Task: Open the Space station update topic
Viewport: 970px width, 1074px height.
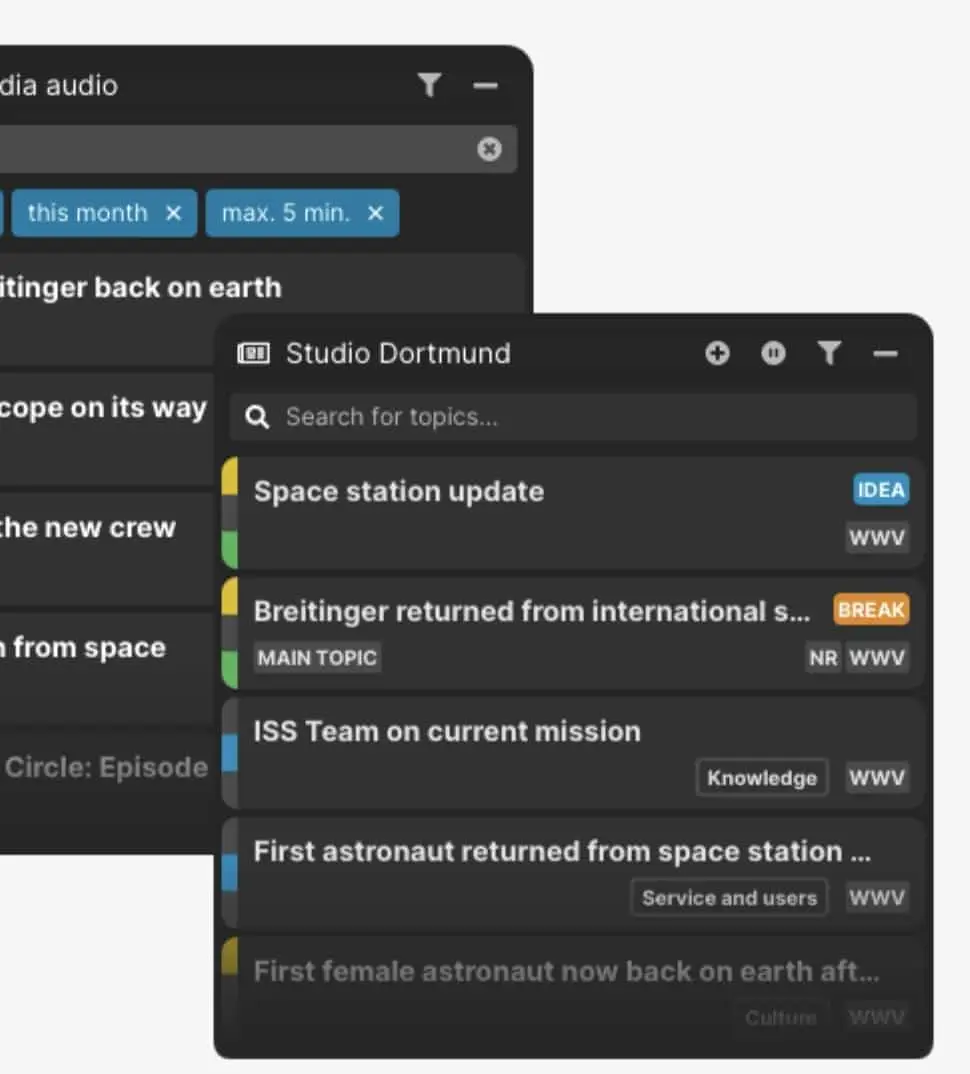Action: pyautogui.click(x=399, y=492)
